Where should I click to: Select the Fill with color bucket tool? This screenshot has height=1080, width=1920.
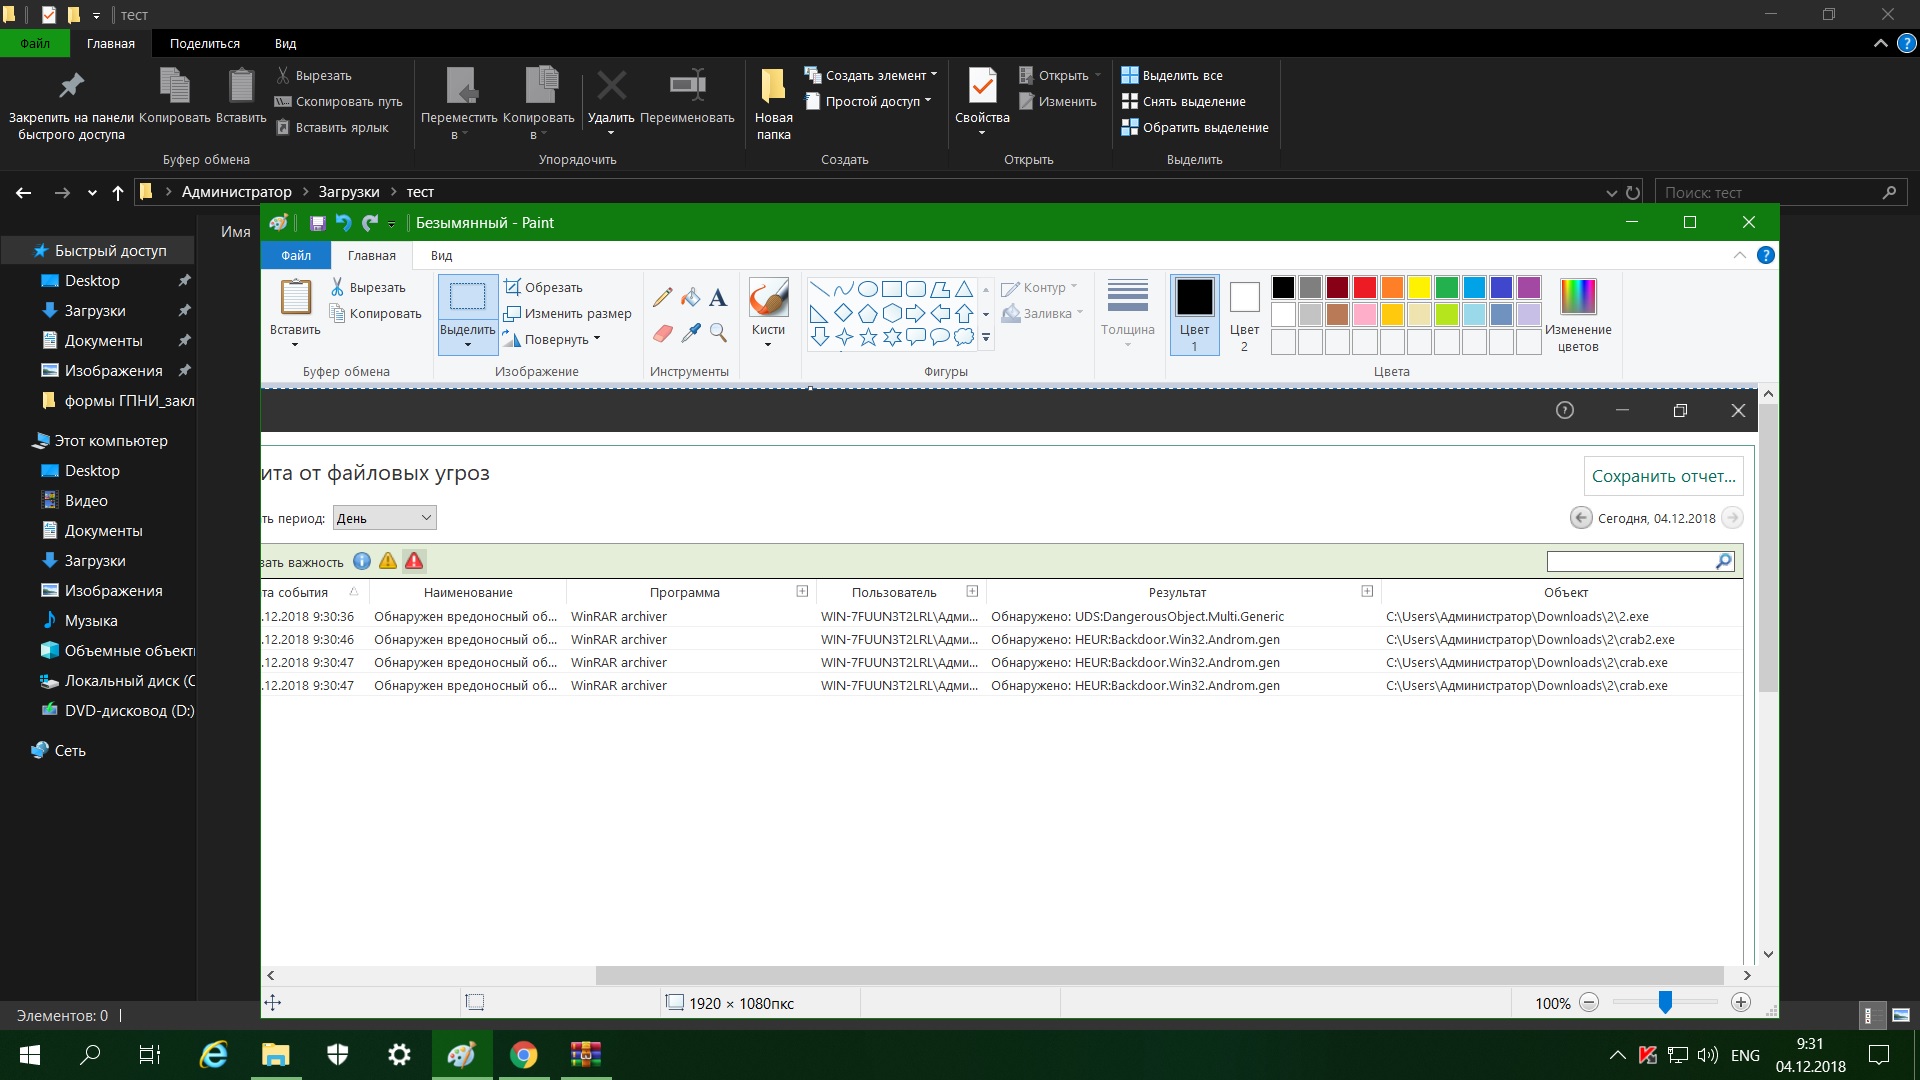[690, 297]
